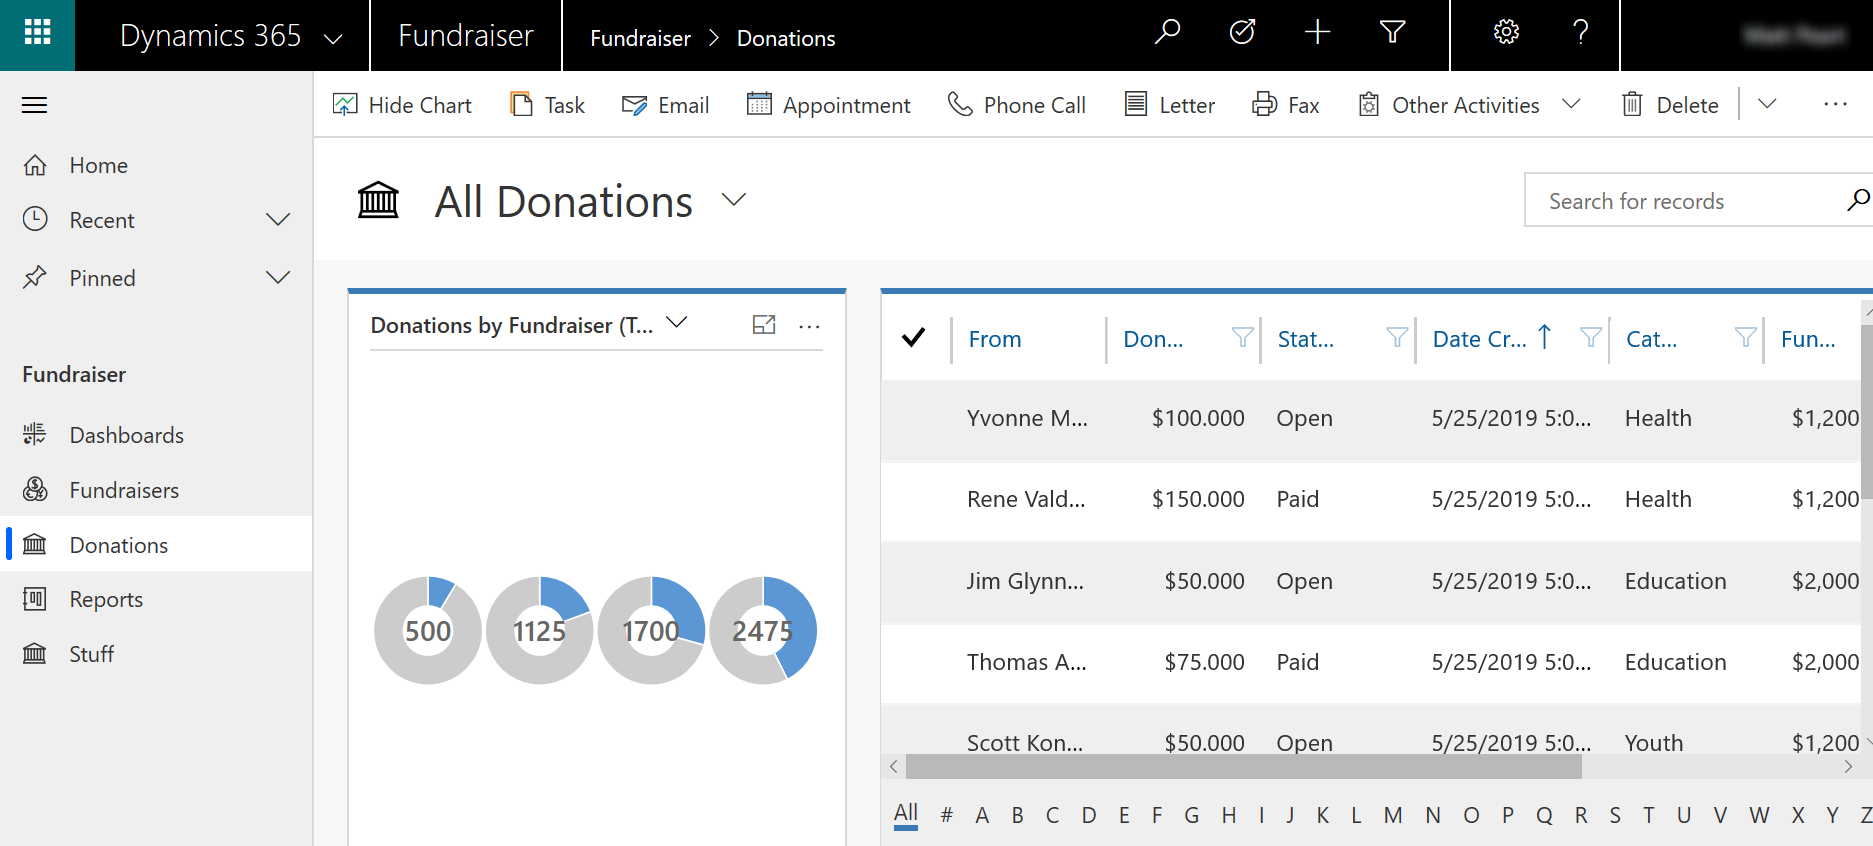Collapse the sidebar with hamburger menu
Viewport: 1873px width, 846px height.
35,105
